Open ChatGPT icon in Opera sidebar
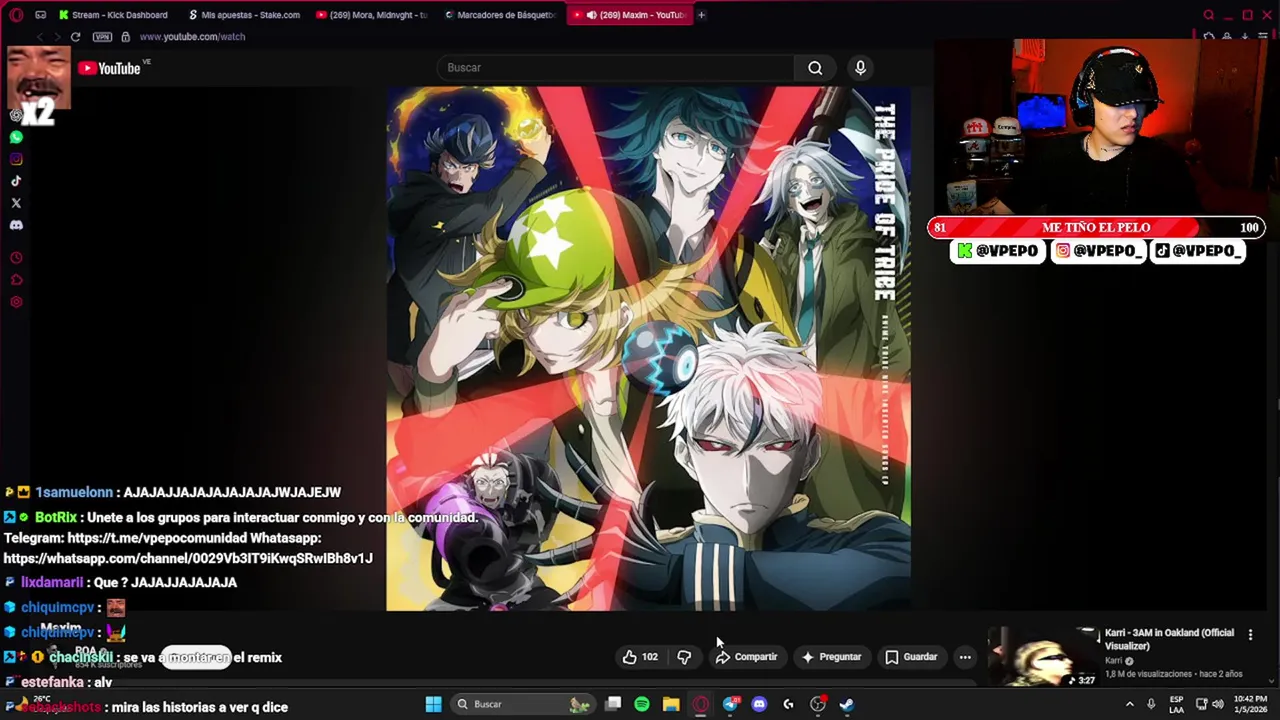The width and height of the screenshot is (1280, 720). pyautogui.click(x=16, y=115)
